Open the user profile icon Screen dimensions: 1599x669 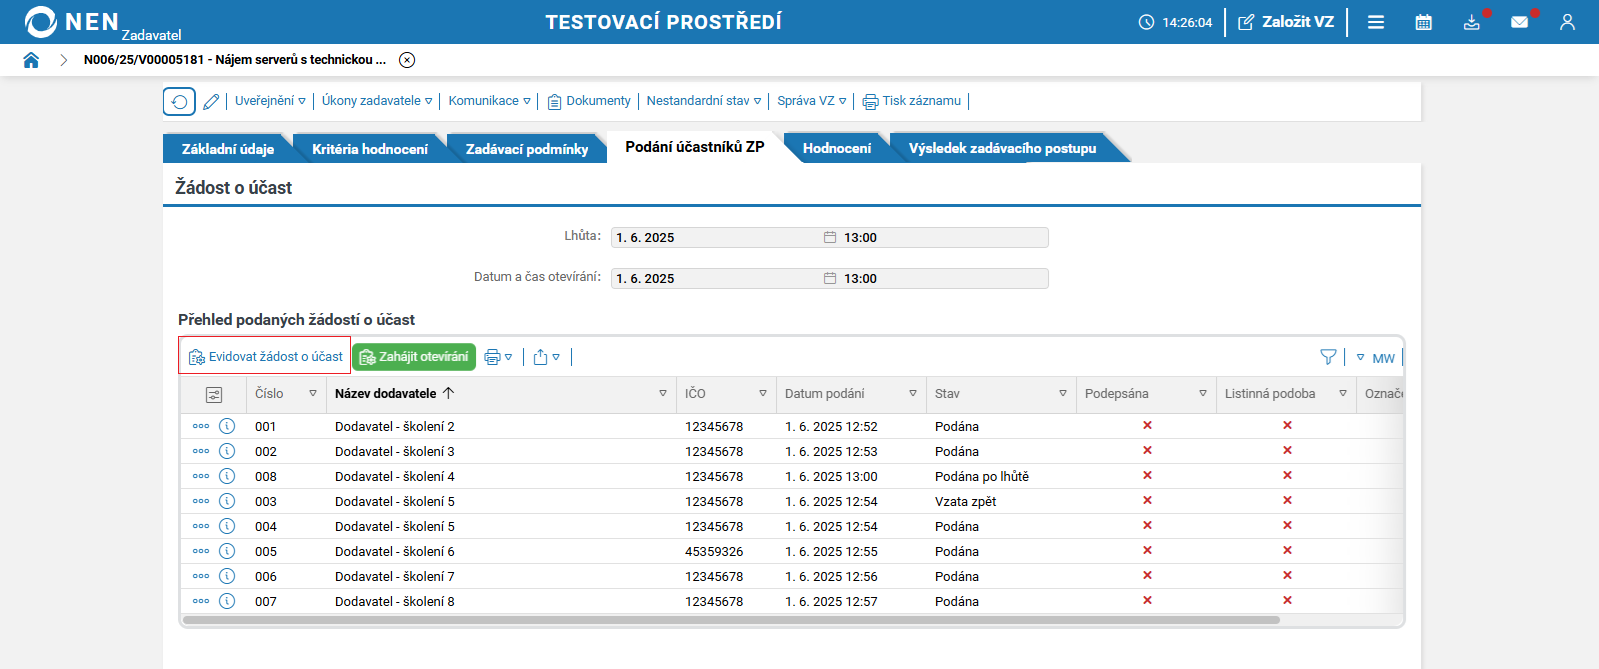click(x=1567, y=22)
